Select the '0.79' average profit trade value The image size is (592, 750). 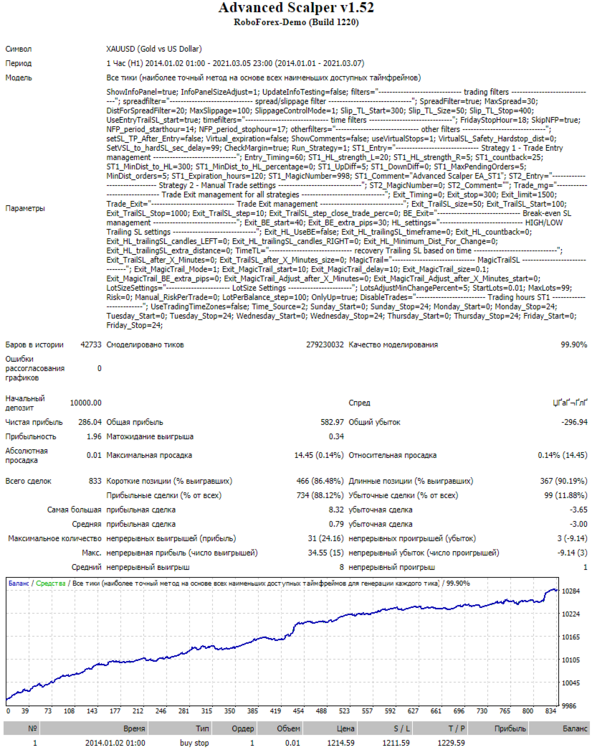(x=336, y=524)
